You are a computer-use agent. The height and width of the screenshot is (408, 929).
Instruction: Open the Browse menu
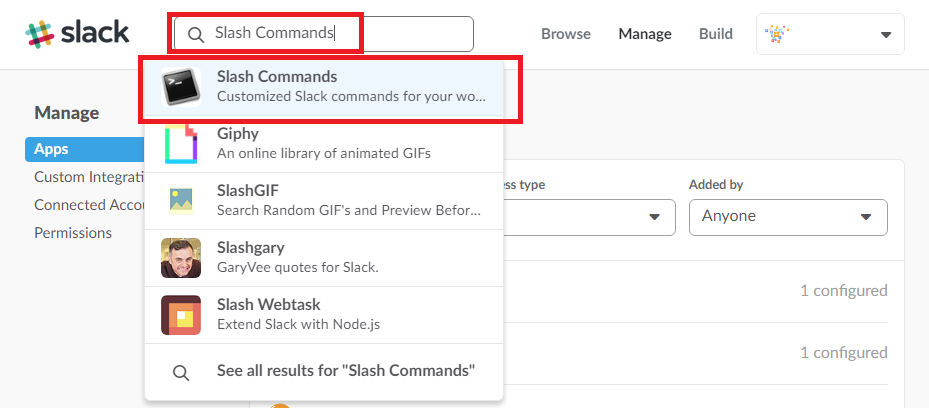(x=566, y=34)
